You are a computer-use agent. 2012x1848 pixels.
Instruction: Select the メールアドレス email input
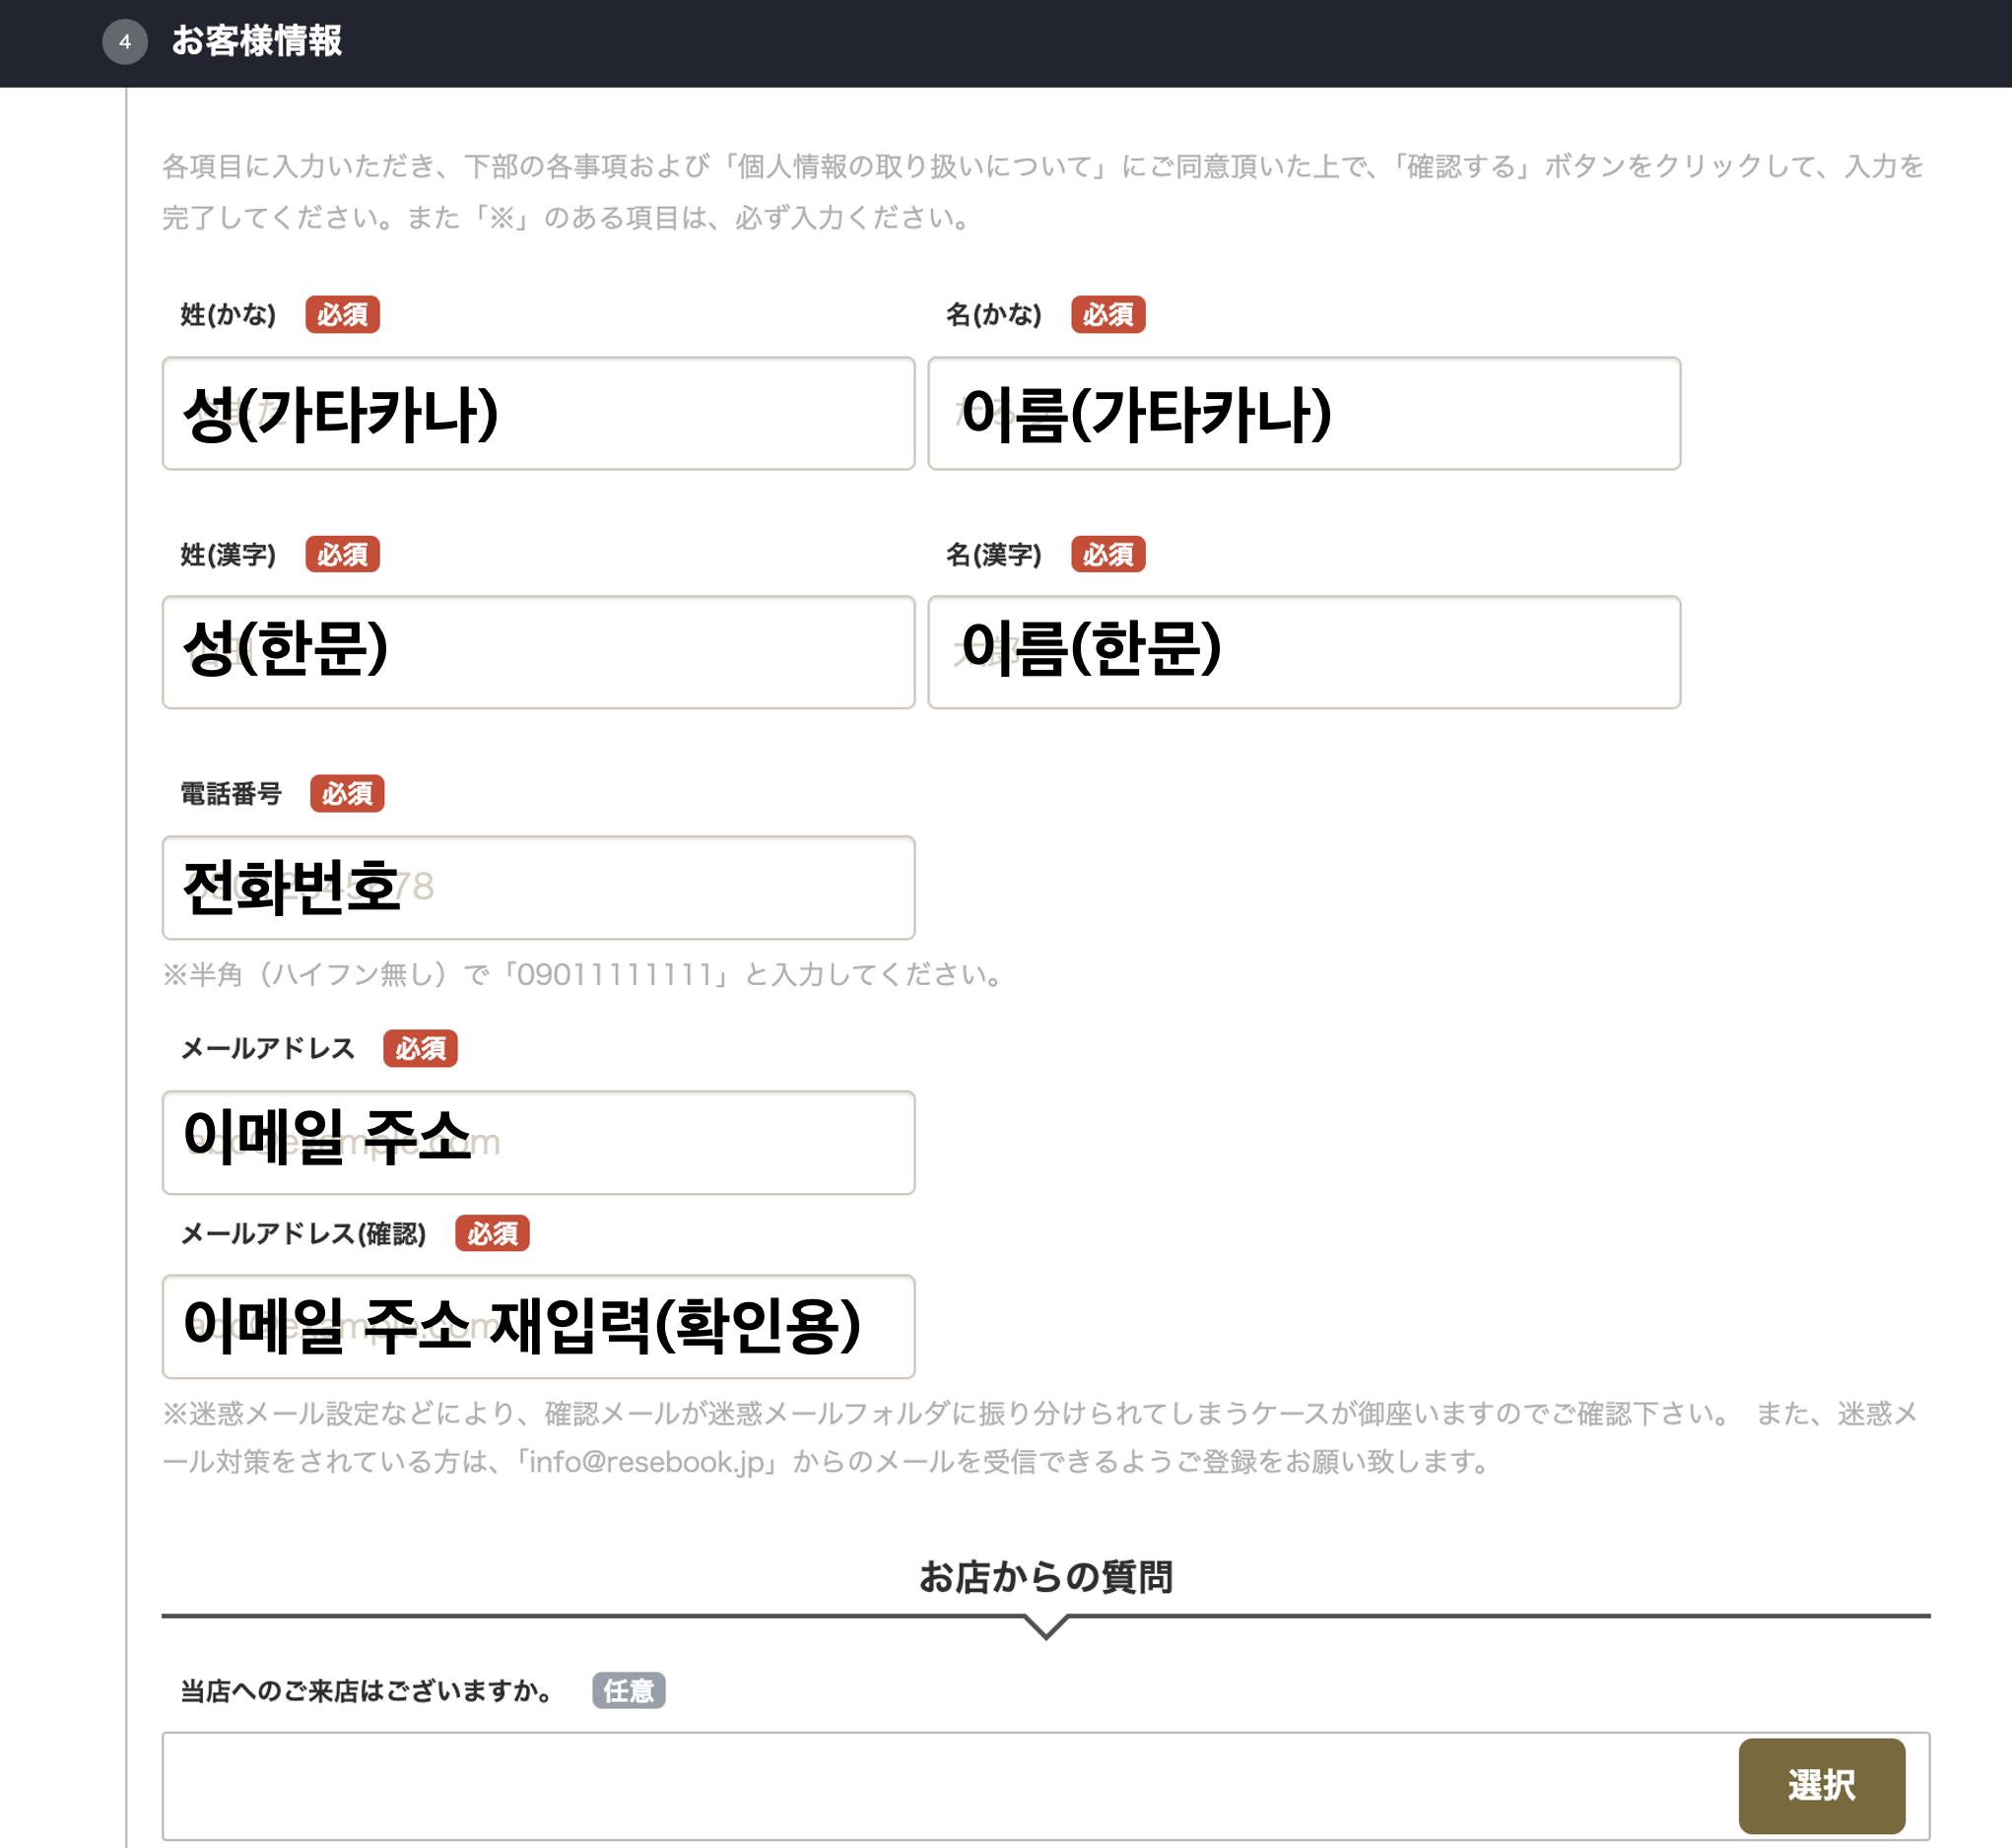pyautogui.click(x=538, y=1142)
